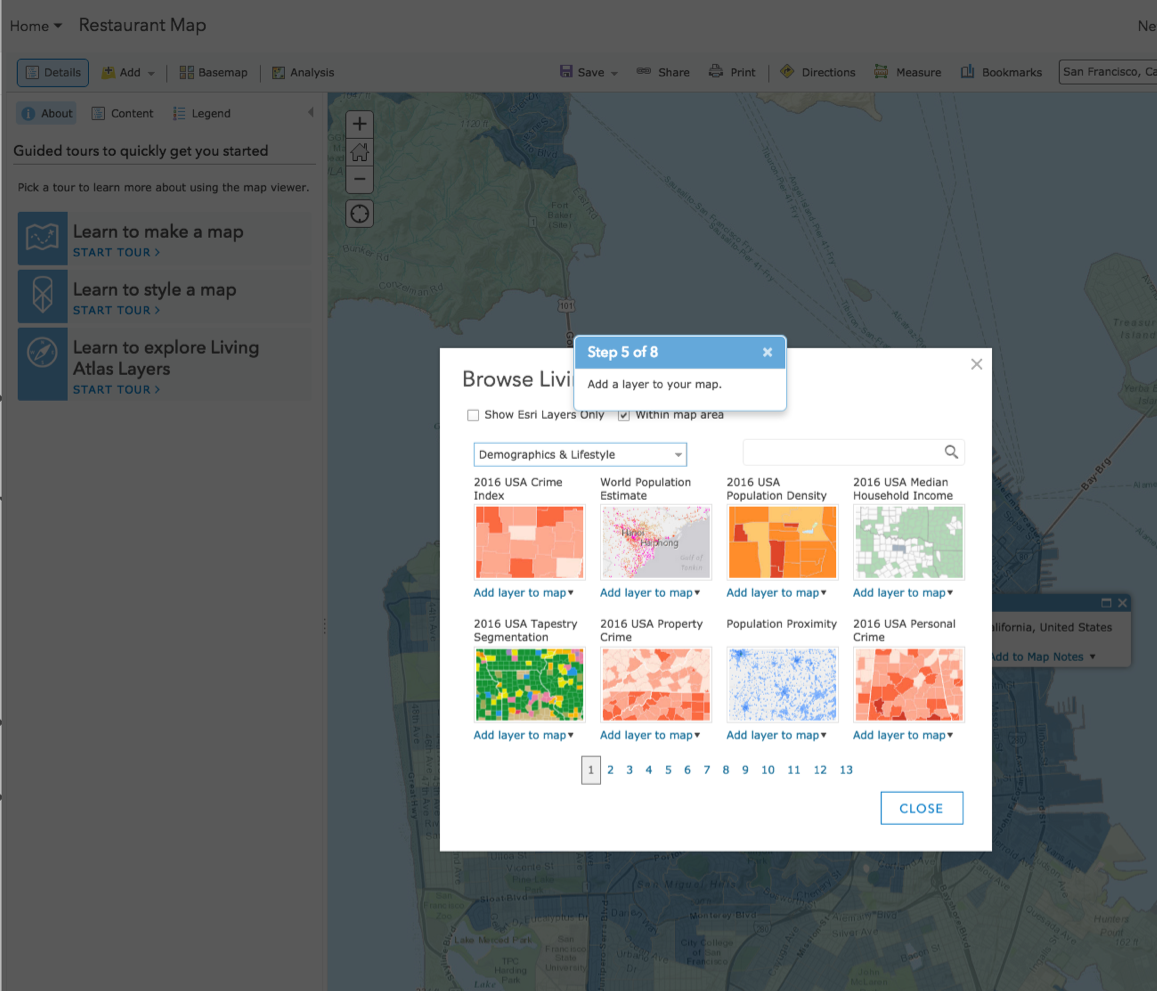Click the zoom out minus button
The image size is (1161, 996).
click(360, 180)
